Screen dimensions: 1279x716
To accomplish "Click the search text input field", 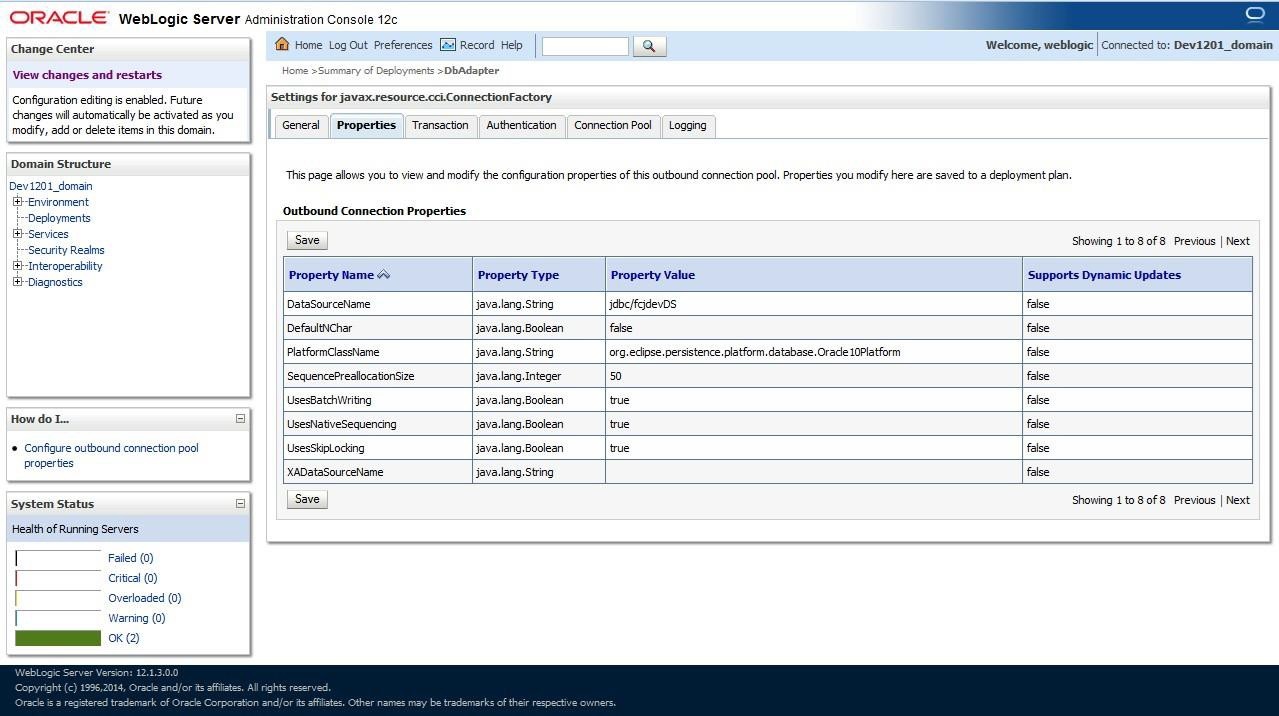I will 585,46.
